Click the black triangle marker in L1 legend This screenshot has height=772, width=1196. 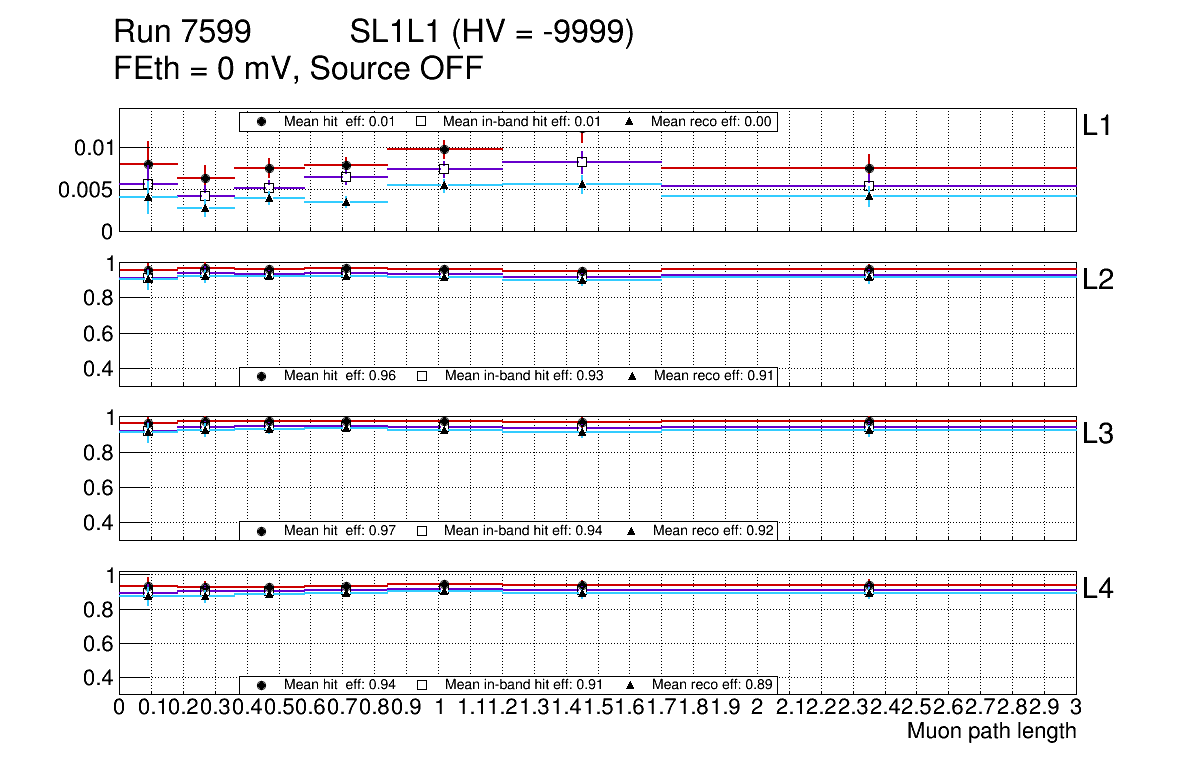click(630, 121)
